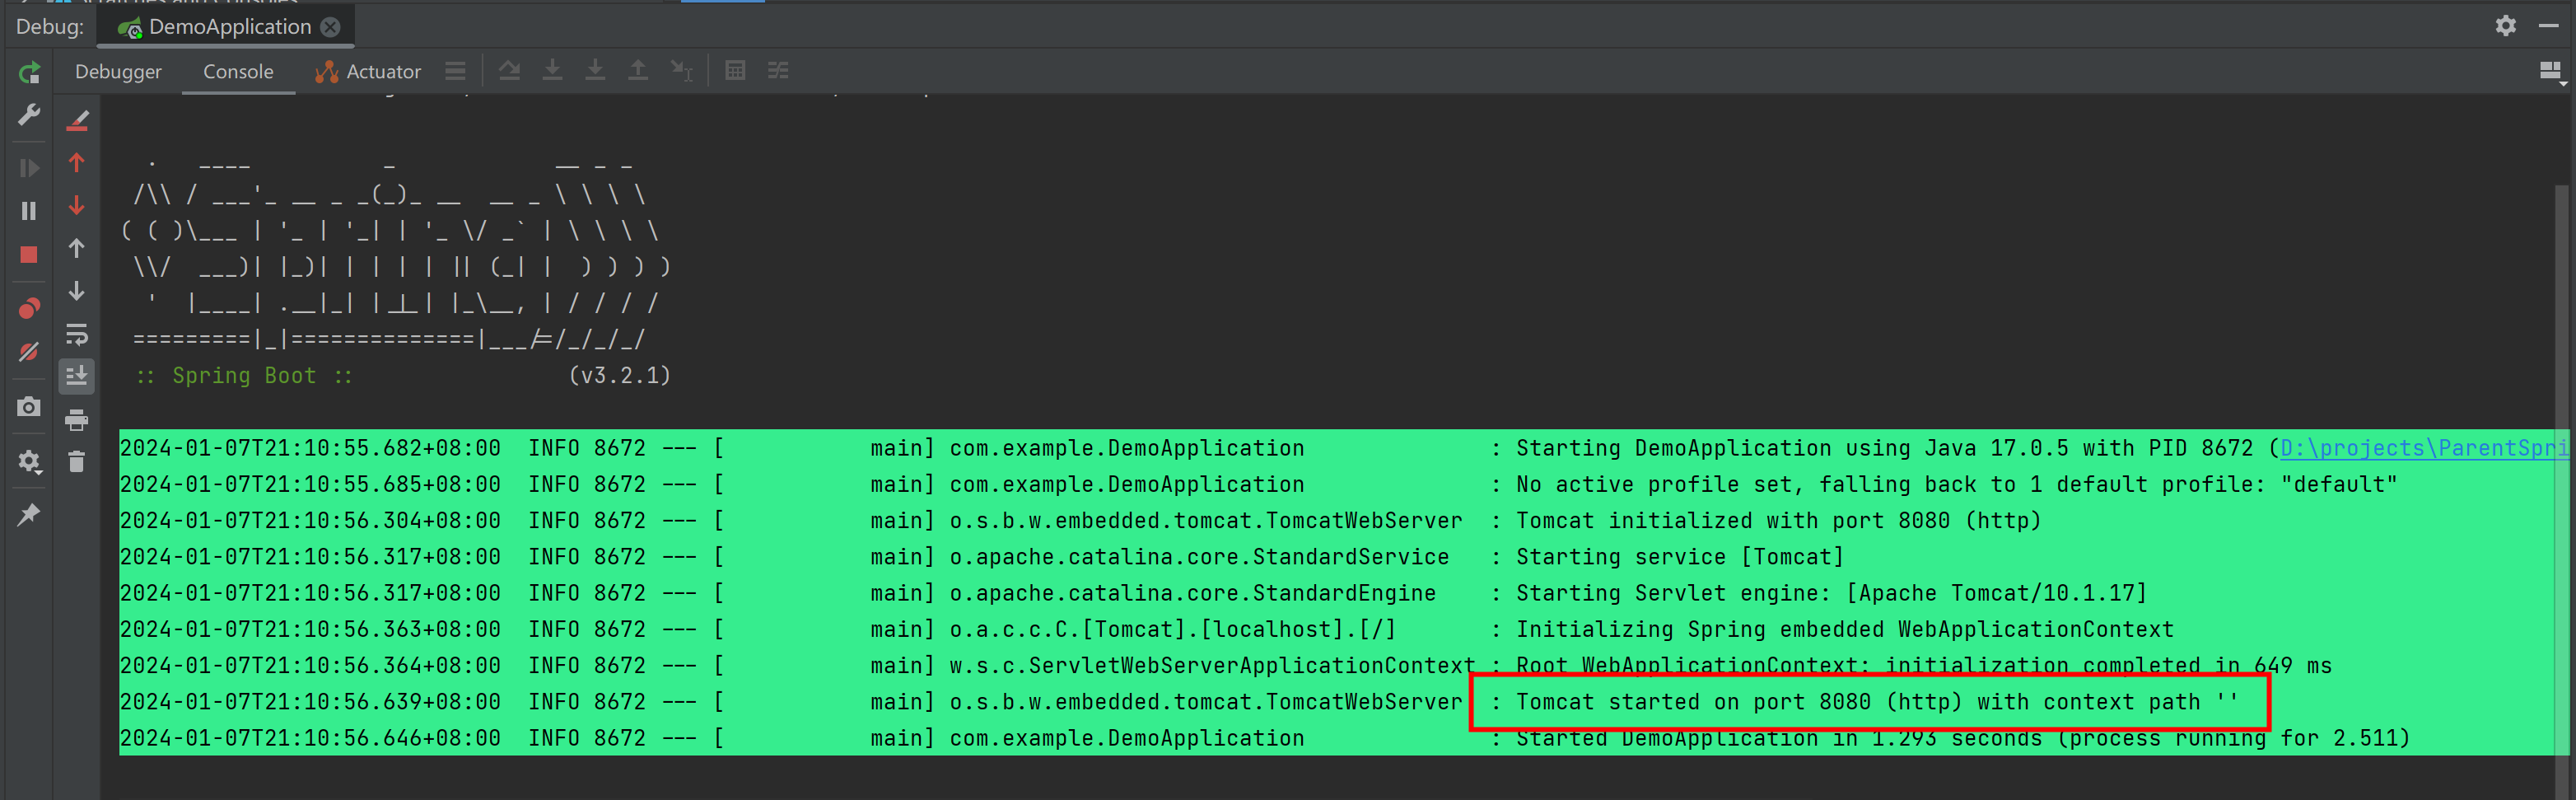Viewport: 2576px width, 800px height.
Task: Resume program with the greyed play icon
Action: [29, 168]
